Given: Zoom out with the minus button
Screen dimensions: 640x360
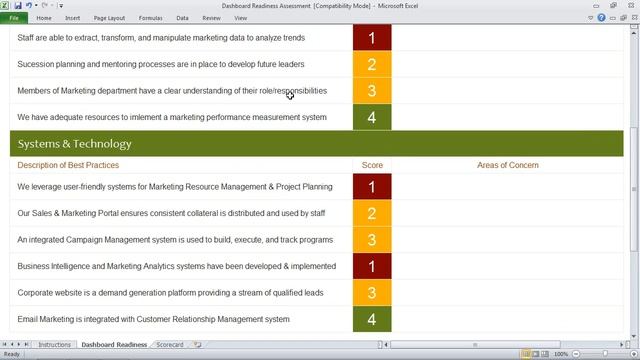Looking at the screenshot, I should point(576,354).
